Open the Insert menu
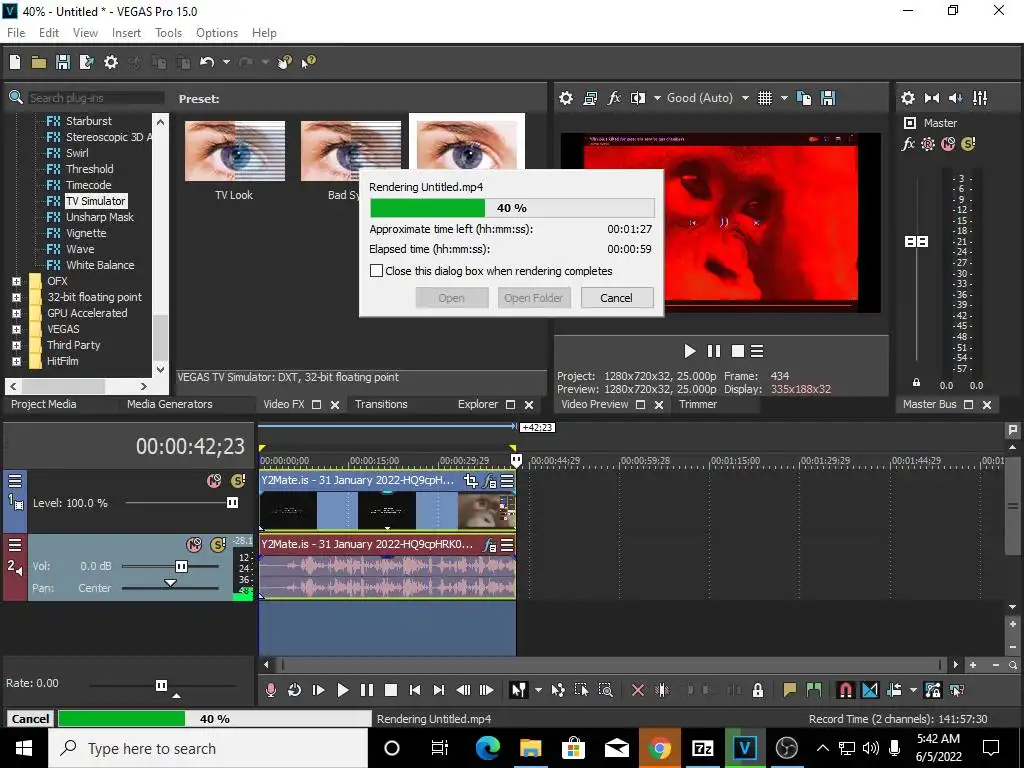 (x=126, y=33)
